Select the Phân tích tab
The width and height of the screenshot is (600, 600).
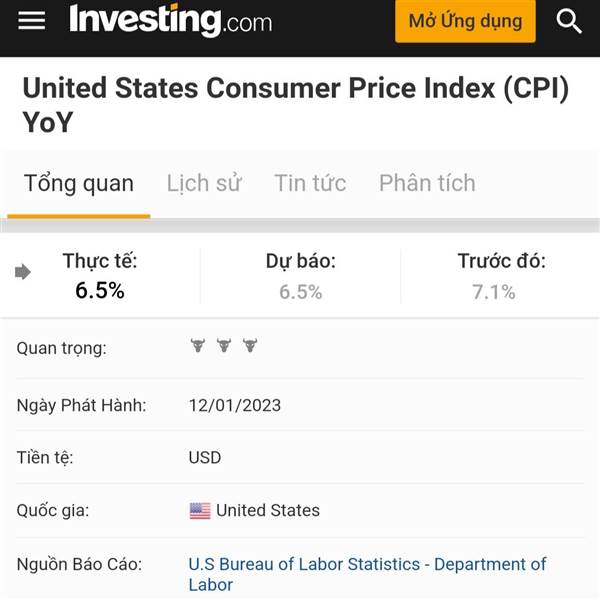point(427,183)
